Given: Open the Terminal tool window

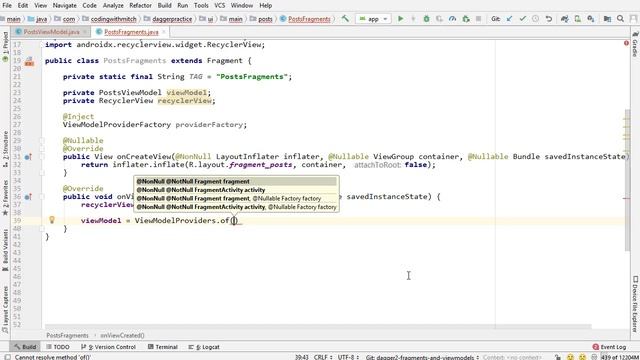Looking at the screenshot, I should [162, 347].
